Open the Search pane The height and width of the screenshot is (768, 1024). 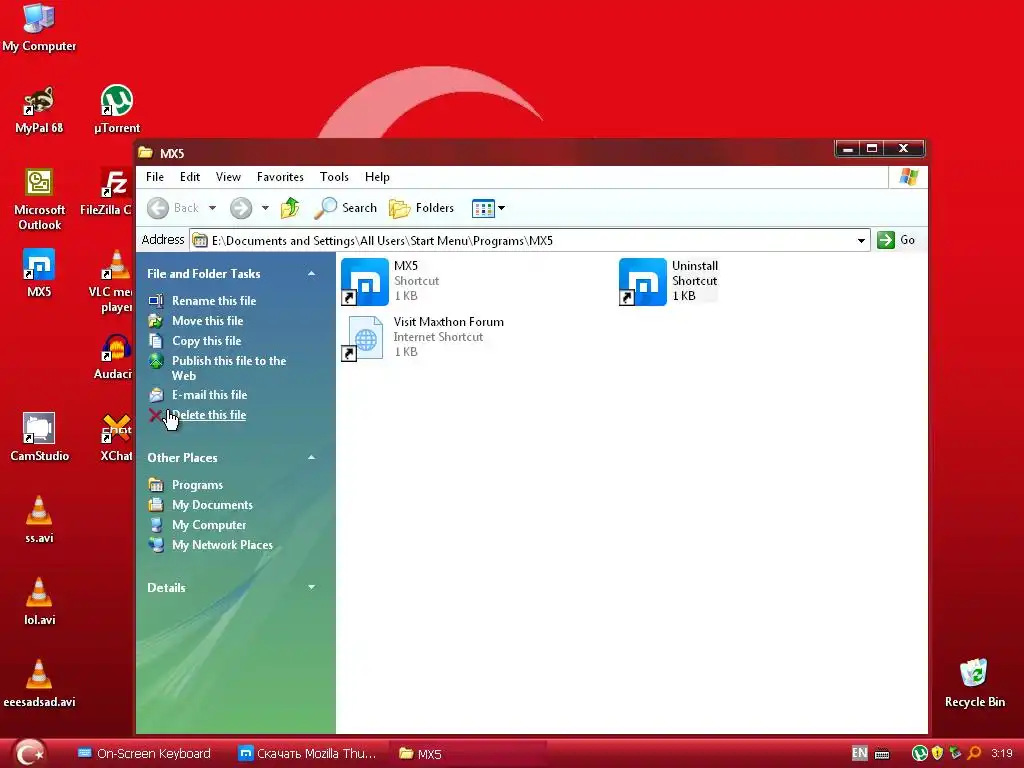tap(345, 208)
